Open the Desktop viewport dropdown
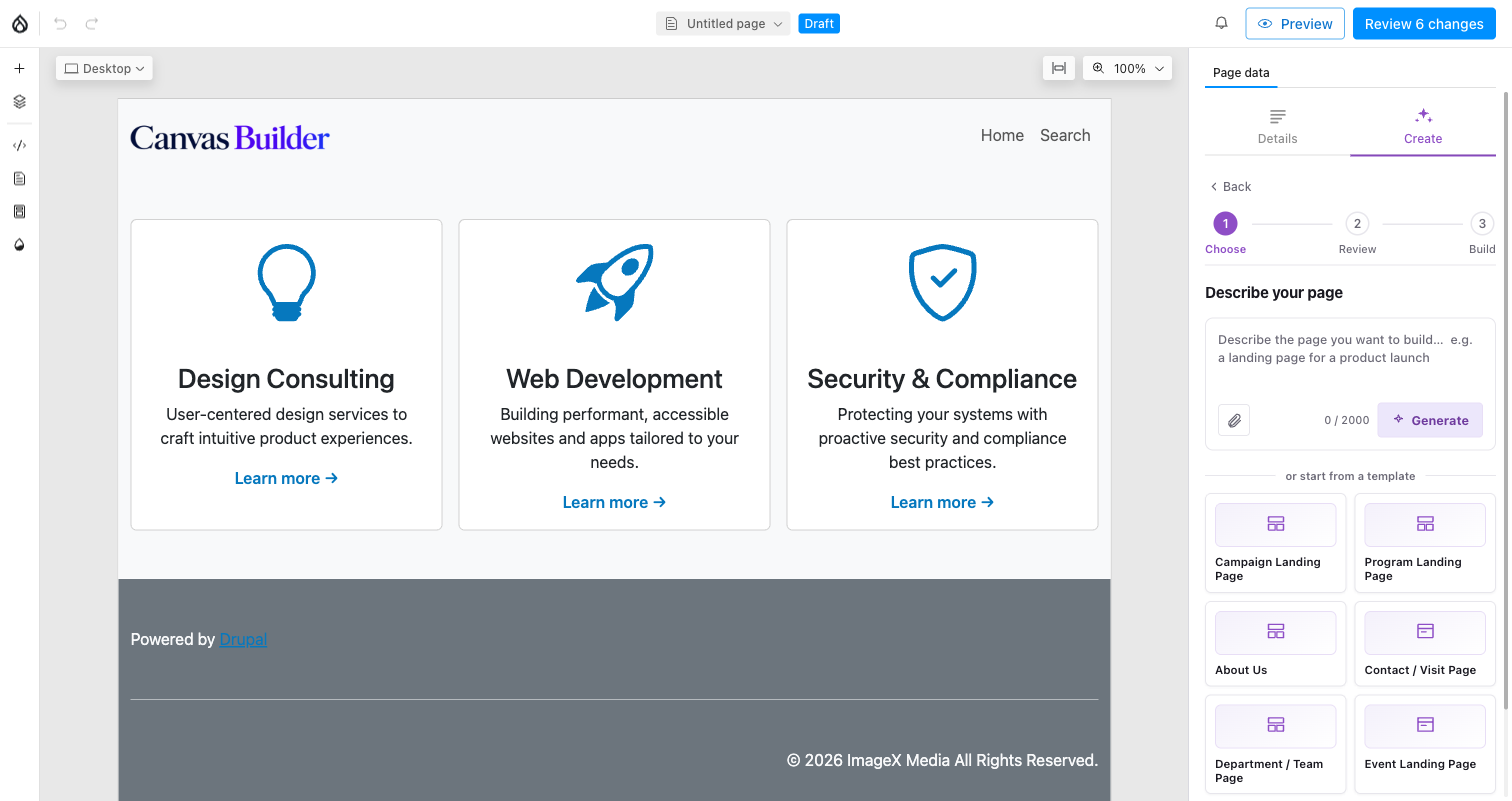Image resolution: width=1512 pixels, height=801 pixels. (104, 68)
